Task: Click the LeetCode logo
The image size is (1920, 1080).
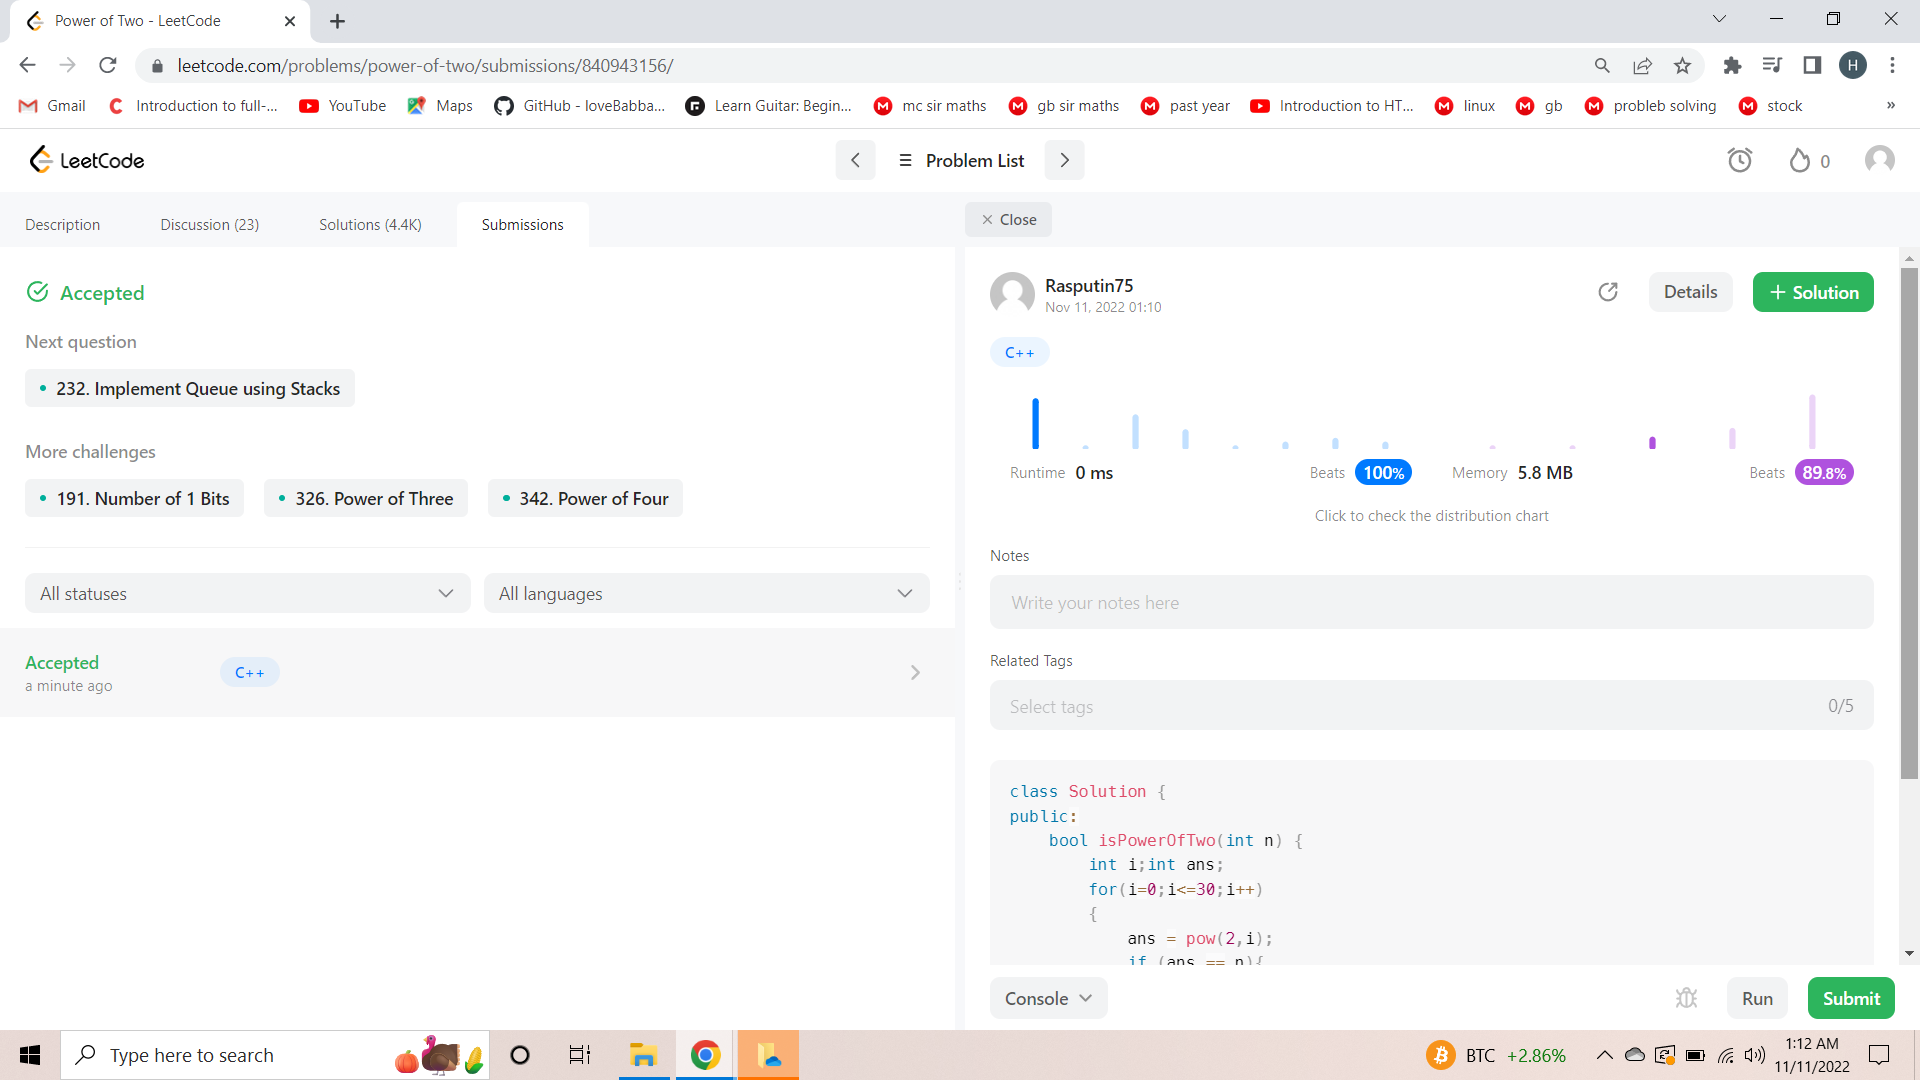Action: pos(86,159)
